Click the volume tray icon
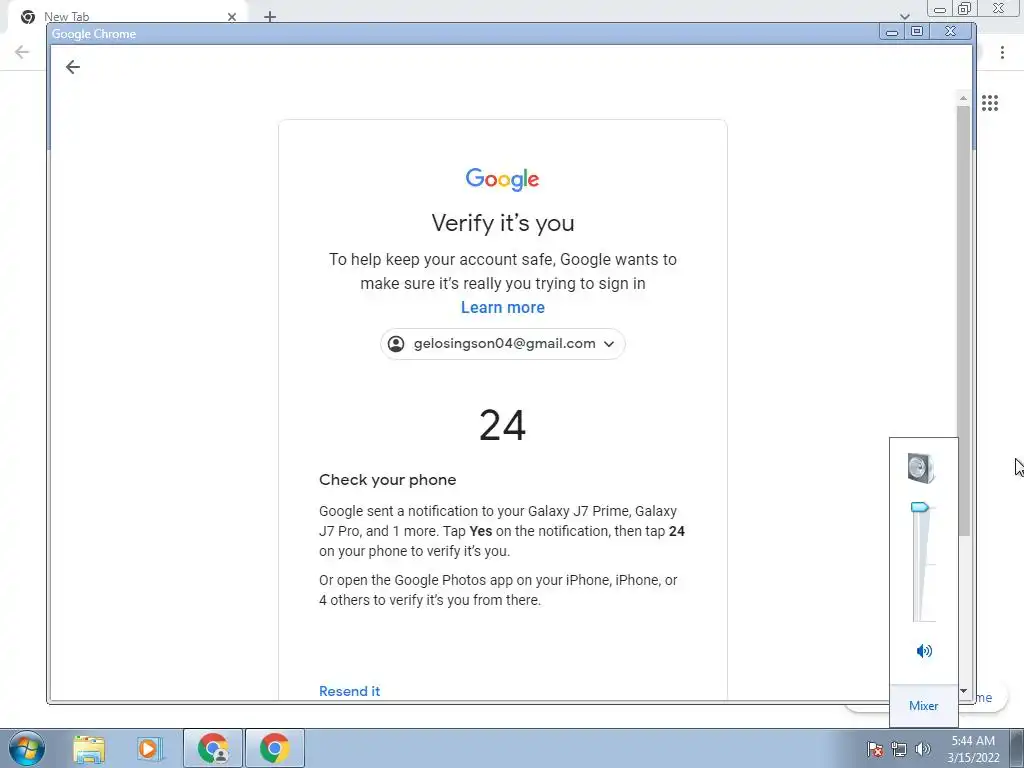Screen dimensions: 1024x768 pos(923,749)
